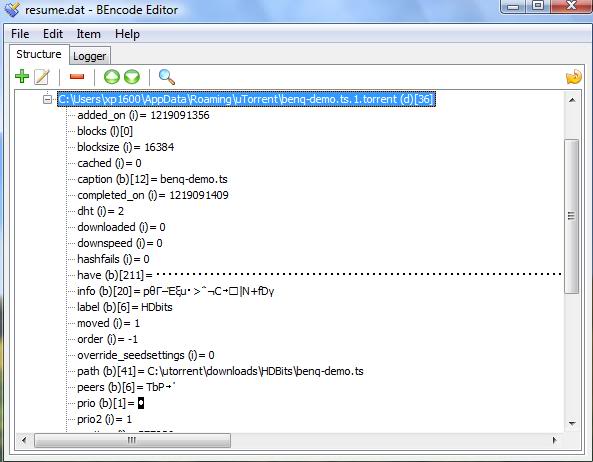The image size is (593, 462).
Task: Select the prio2 (i)= 1 row
Action: tap(105, 419)
